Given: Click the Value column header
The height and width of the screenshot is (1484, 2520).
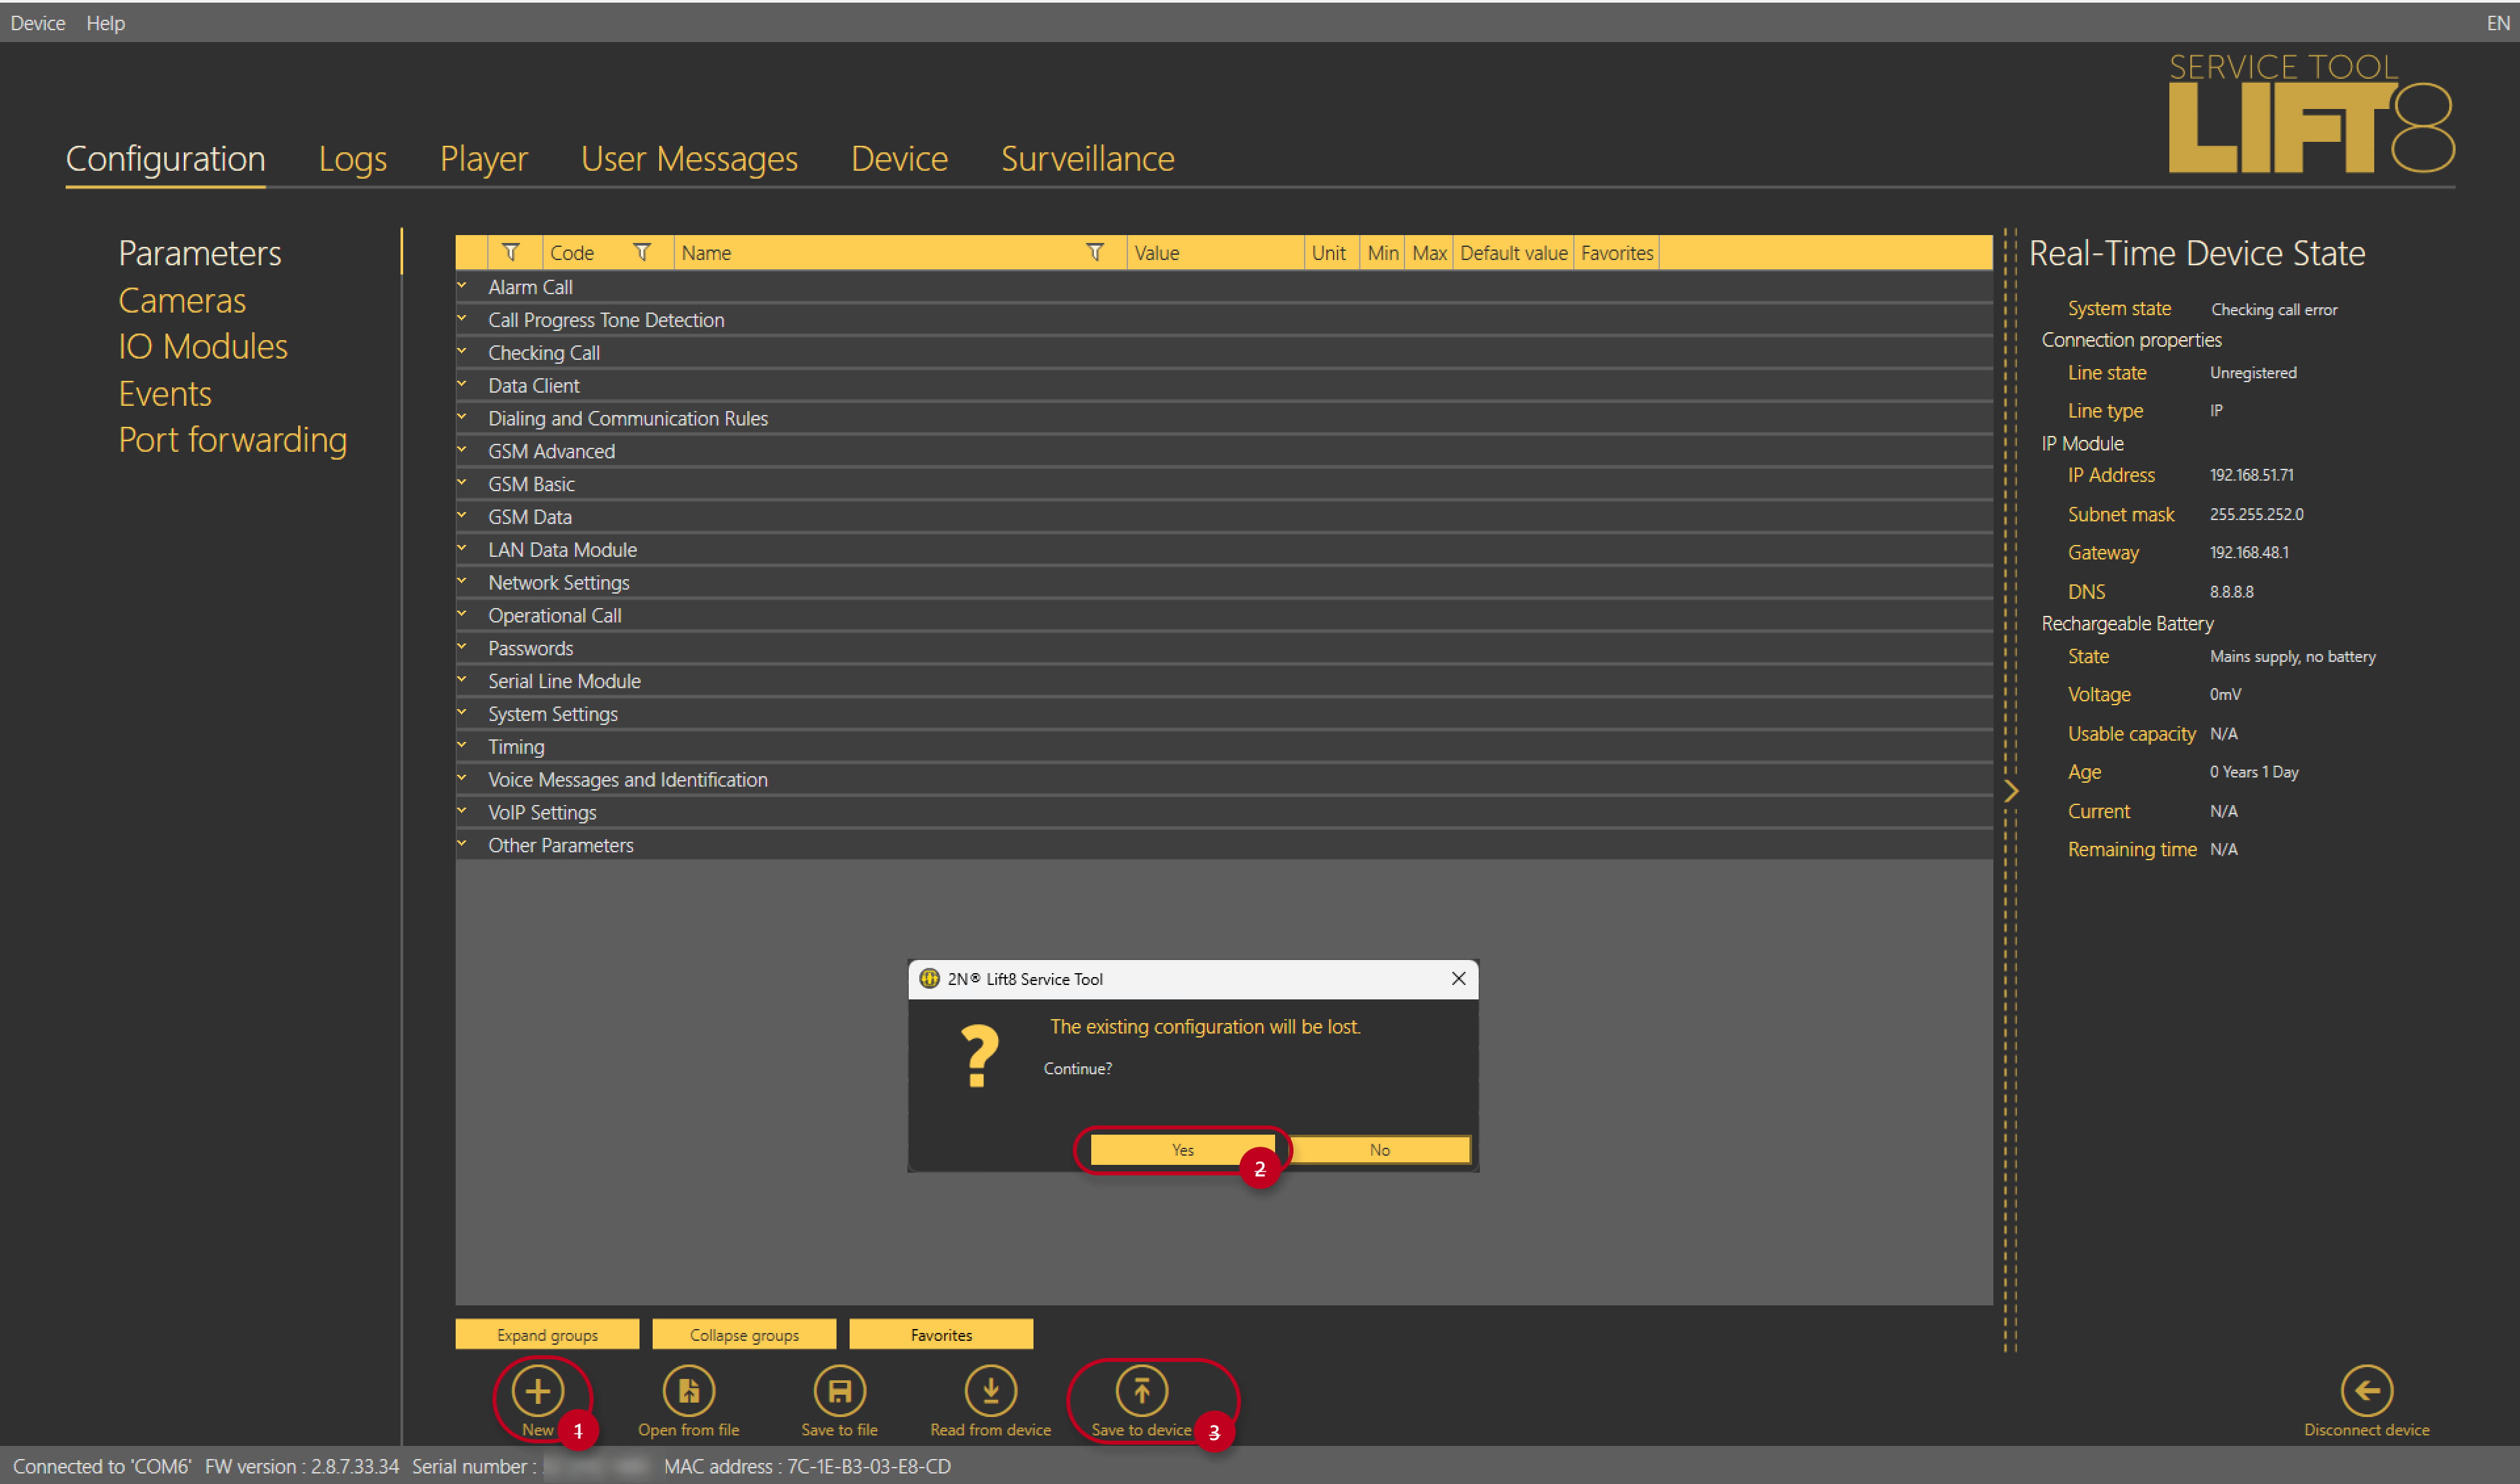Looking at the screenshot, I should [1216, 253].
